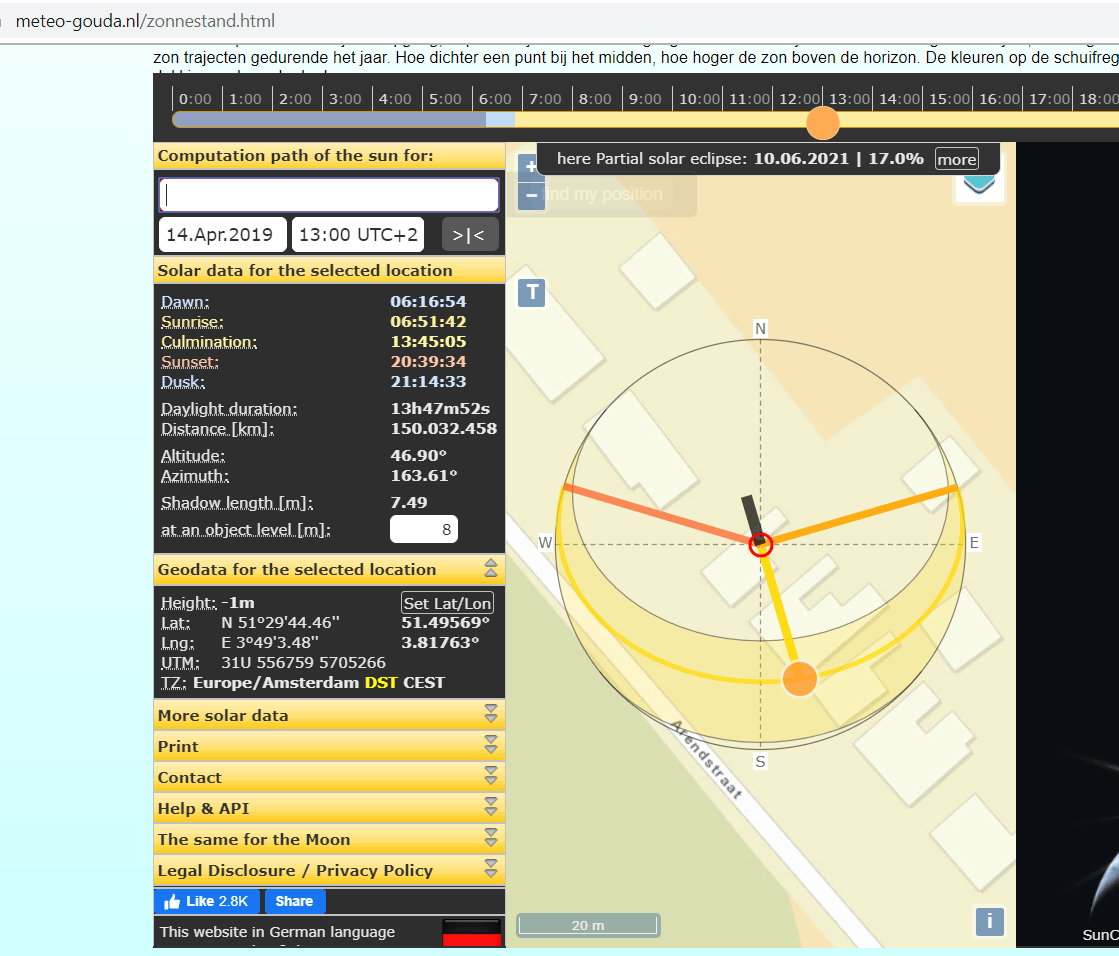Zoom out the map with minus button
This screenshot has height=956, width=1119.
531,195
